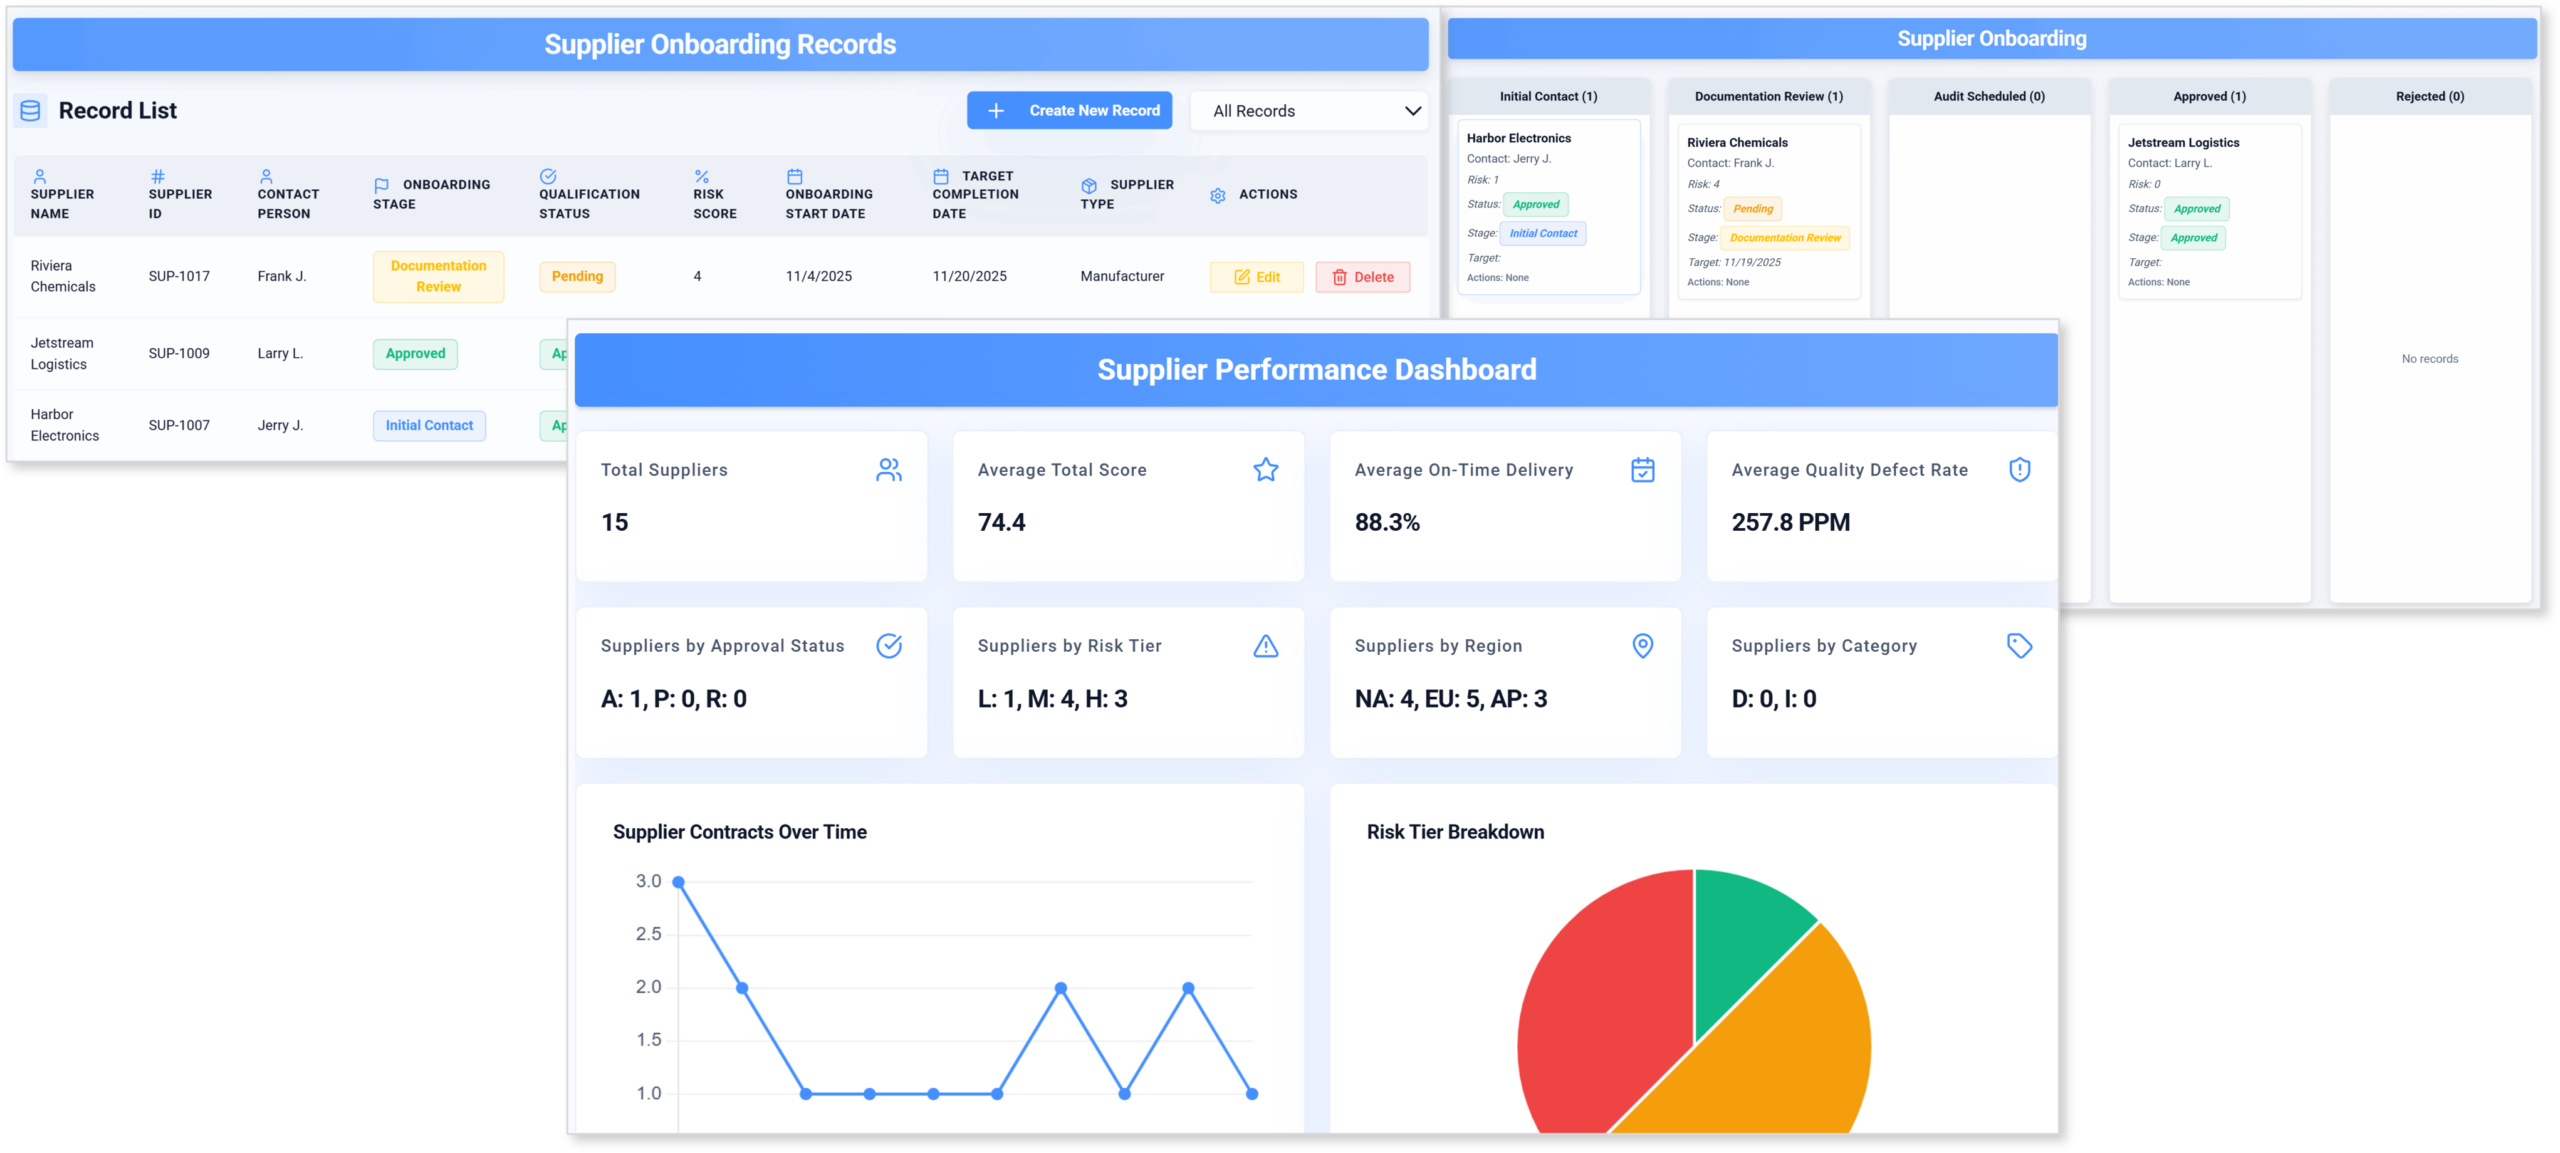
Task: Click the Risk Tier warning triangle icon
Action: (x=1266, y=646)
